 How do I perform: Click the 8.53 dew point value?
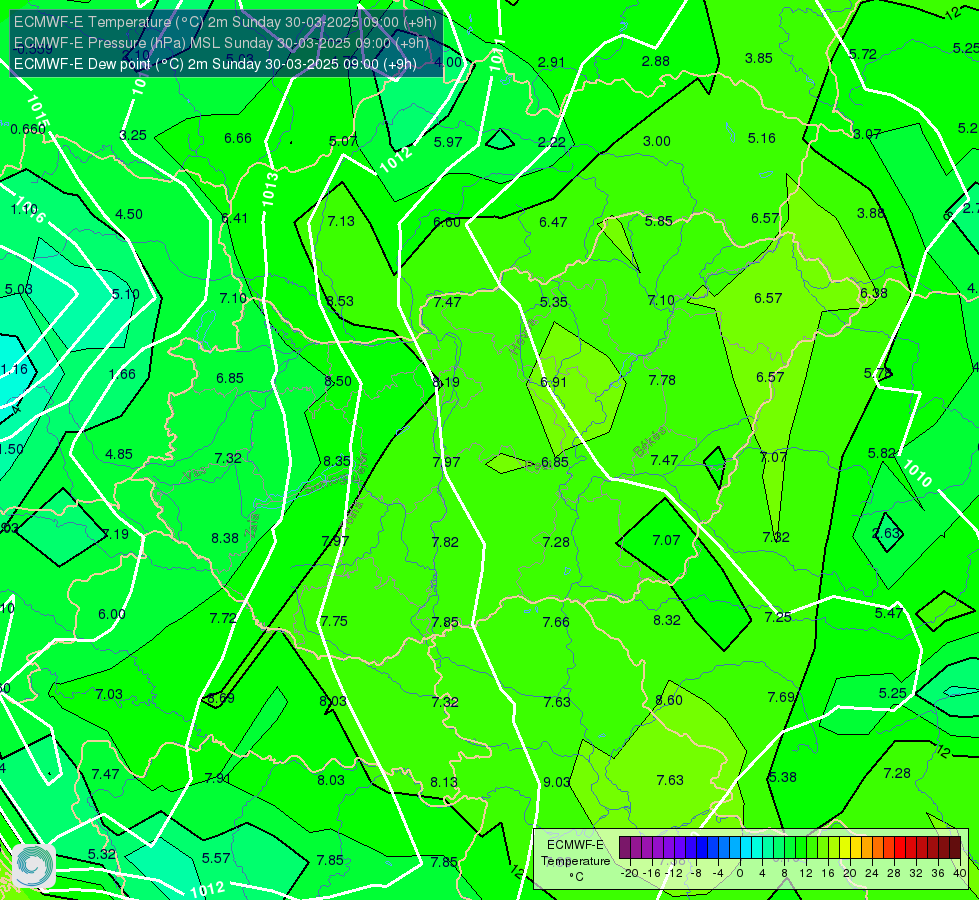tap(340, 301)
